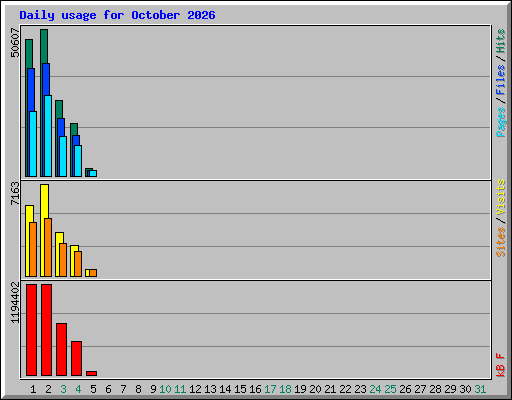Click the 1194402 KB axis value
The width and height of the screenshot is (512, 400).
tap(15, 303)
